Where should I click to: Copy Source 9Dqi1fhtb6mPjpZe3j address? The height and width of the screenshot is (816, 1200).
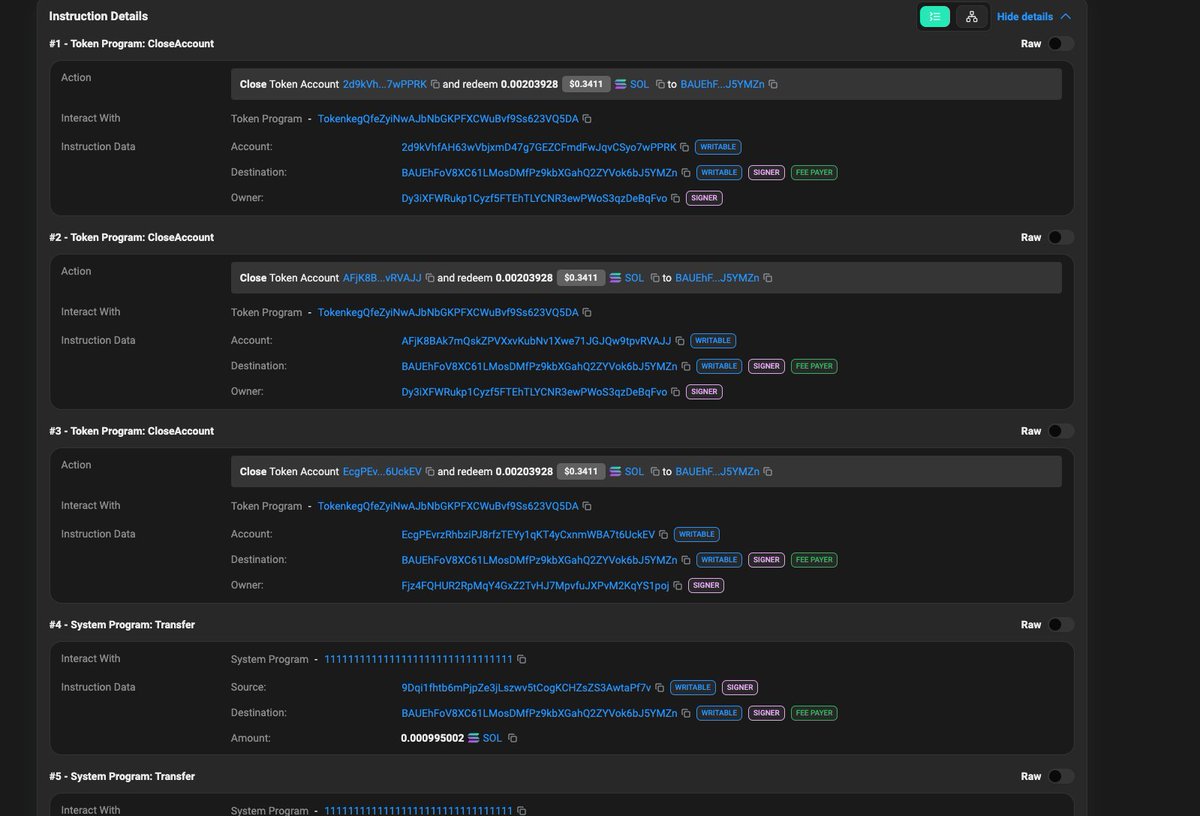click(x=660, y=688)
